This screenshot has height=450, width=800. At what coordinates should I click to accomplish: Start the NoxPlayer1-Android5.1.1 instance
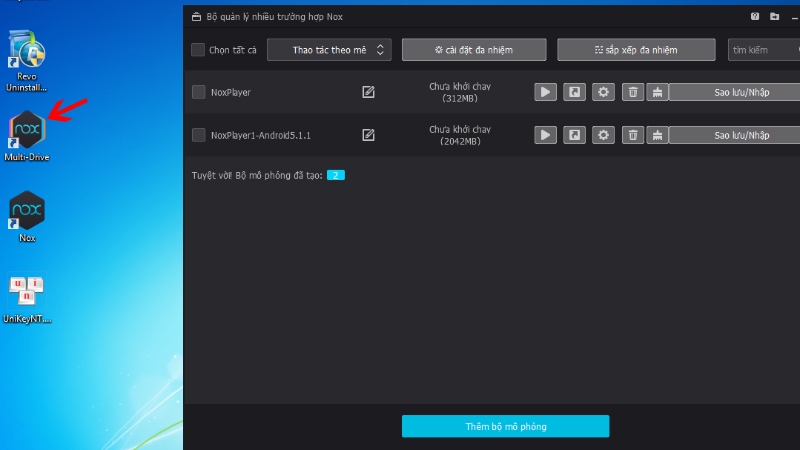tap(545, 135)
